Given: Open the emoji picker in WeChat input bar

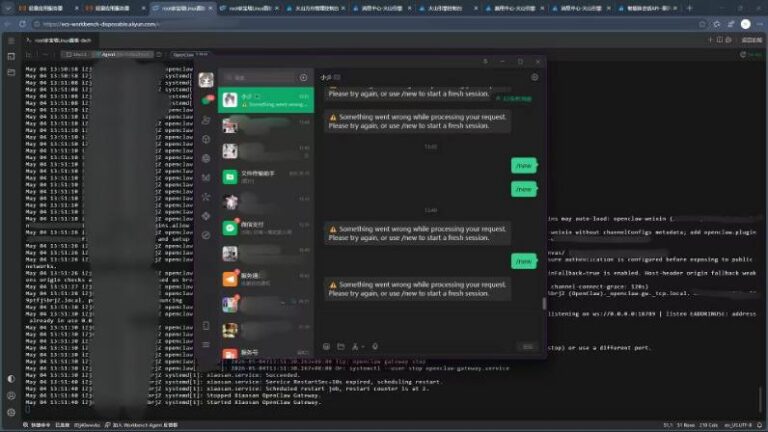Looking at the screenshot, I should tap(326, 346).
